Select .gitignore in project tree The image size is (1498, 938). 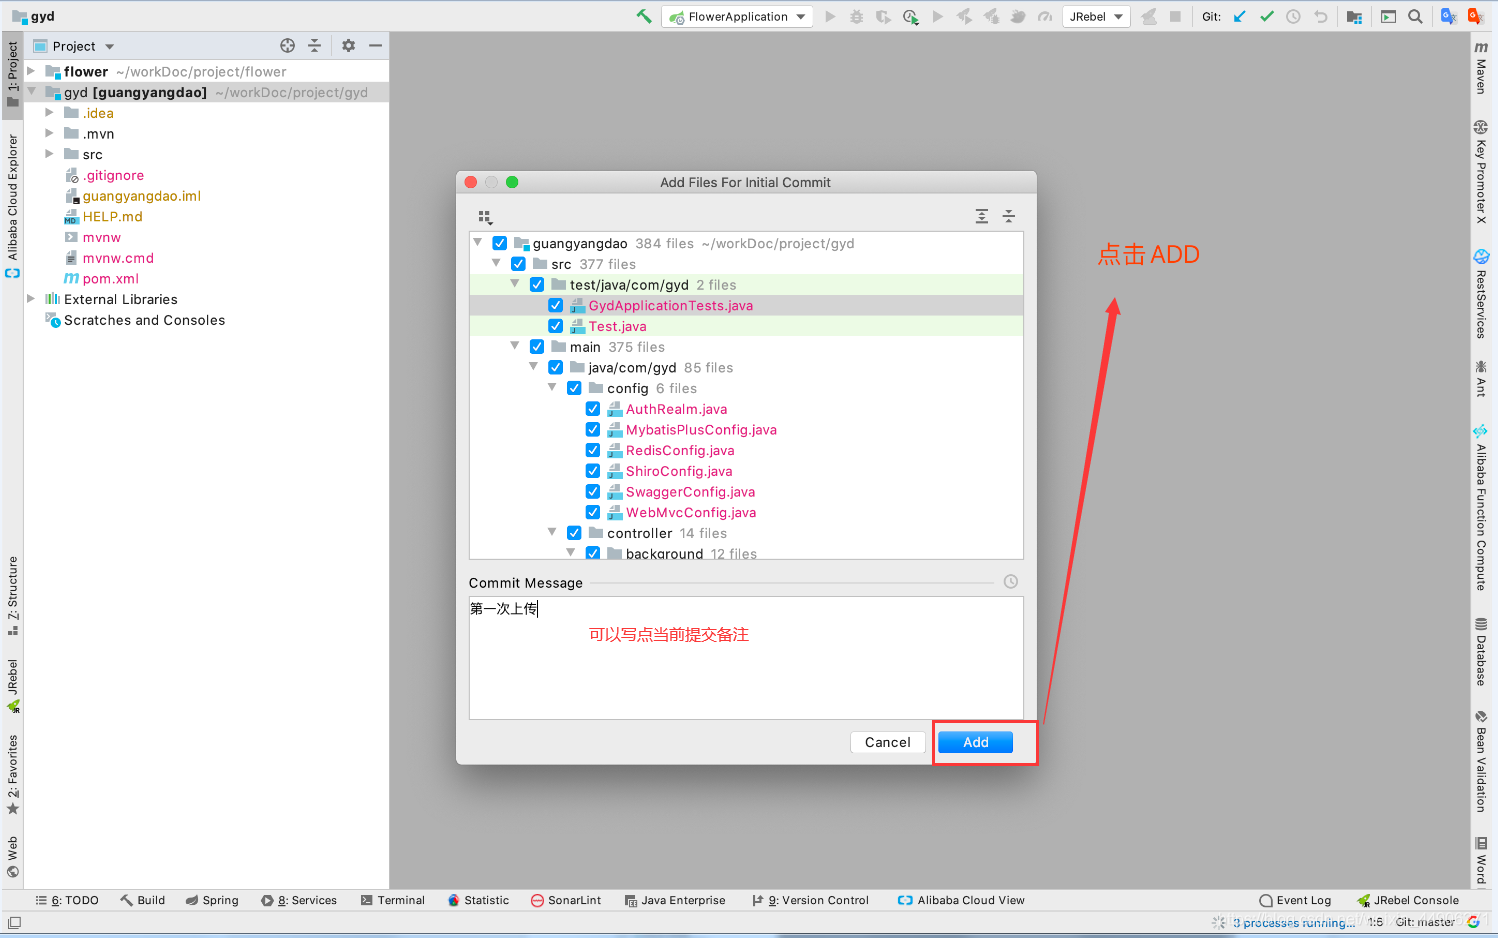tap(113, 175)
